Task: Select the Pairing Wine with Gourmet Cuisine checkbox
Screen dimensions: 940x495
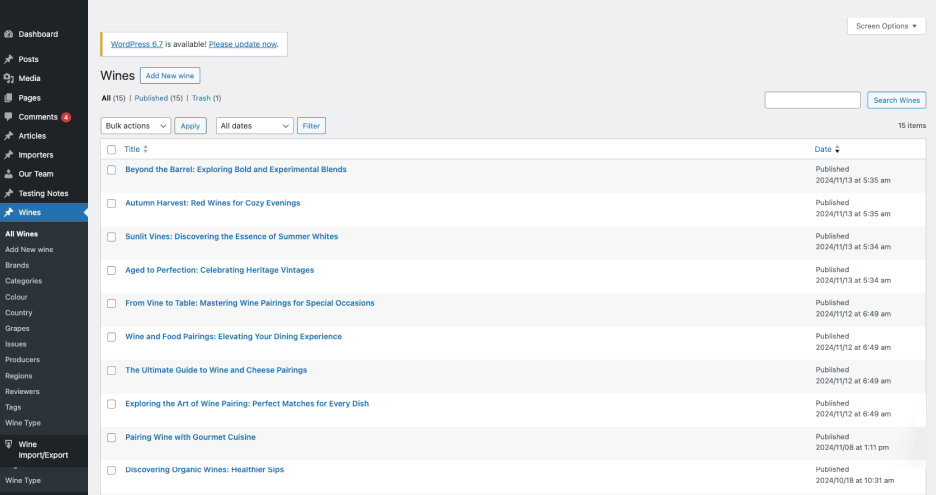Action: [x=112, y=437]
